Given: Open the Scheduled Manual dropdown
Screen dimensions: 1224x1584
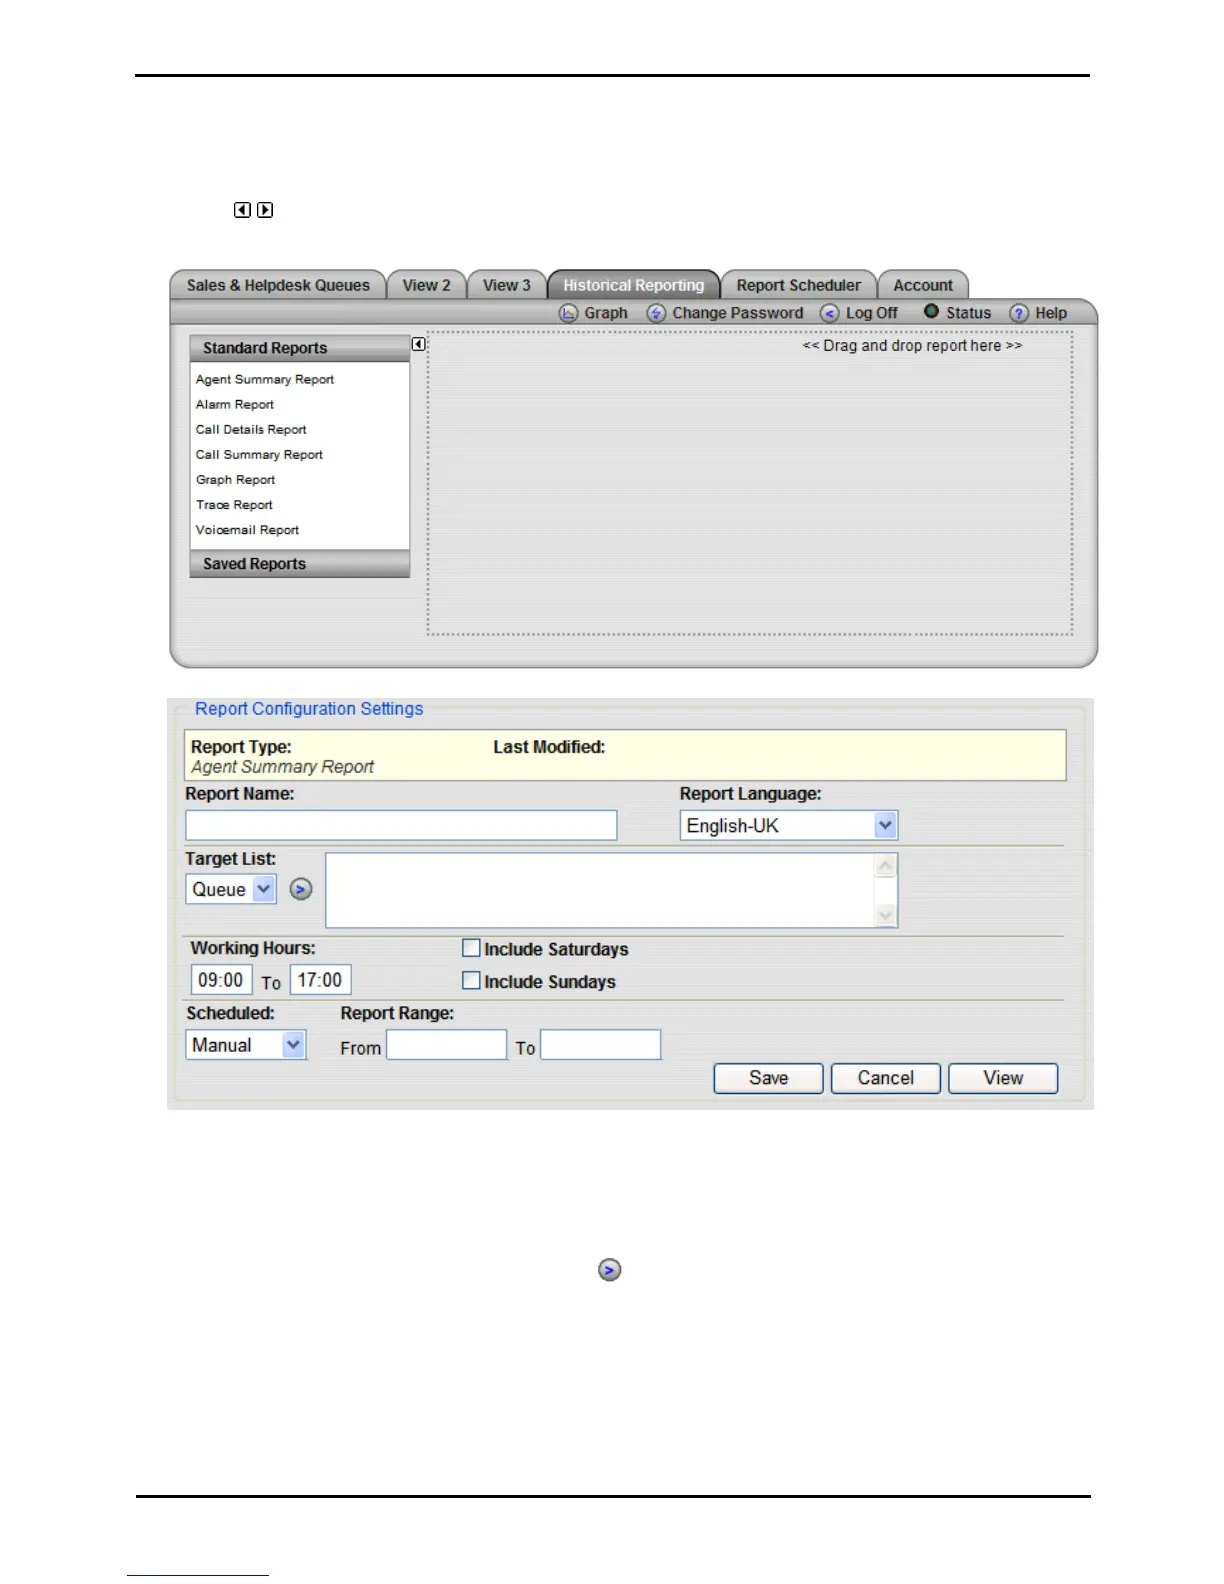Looking at the screenshot, I should 246,1045.
